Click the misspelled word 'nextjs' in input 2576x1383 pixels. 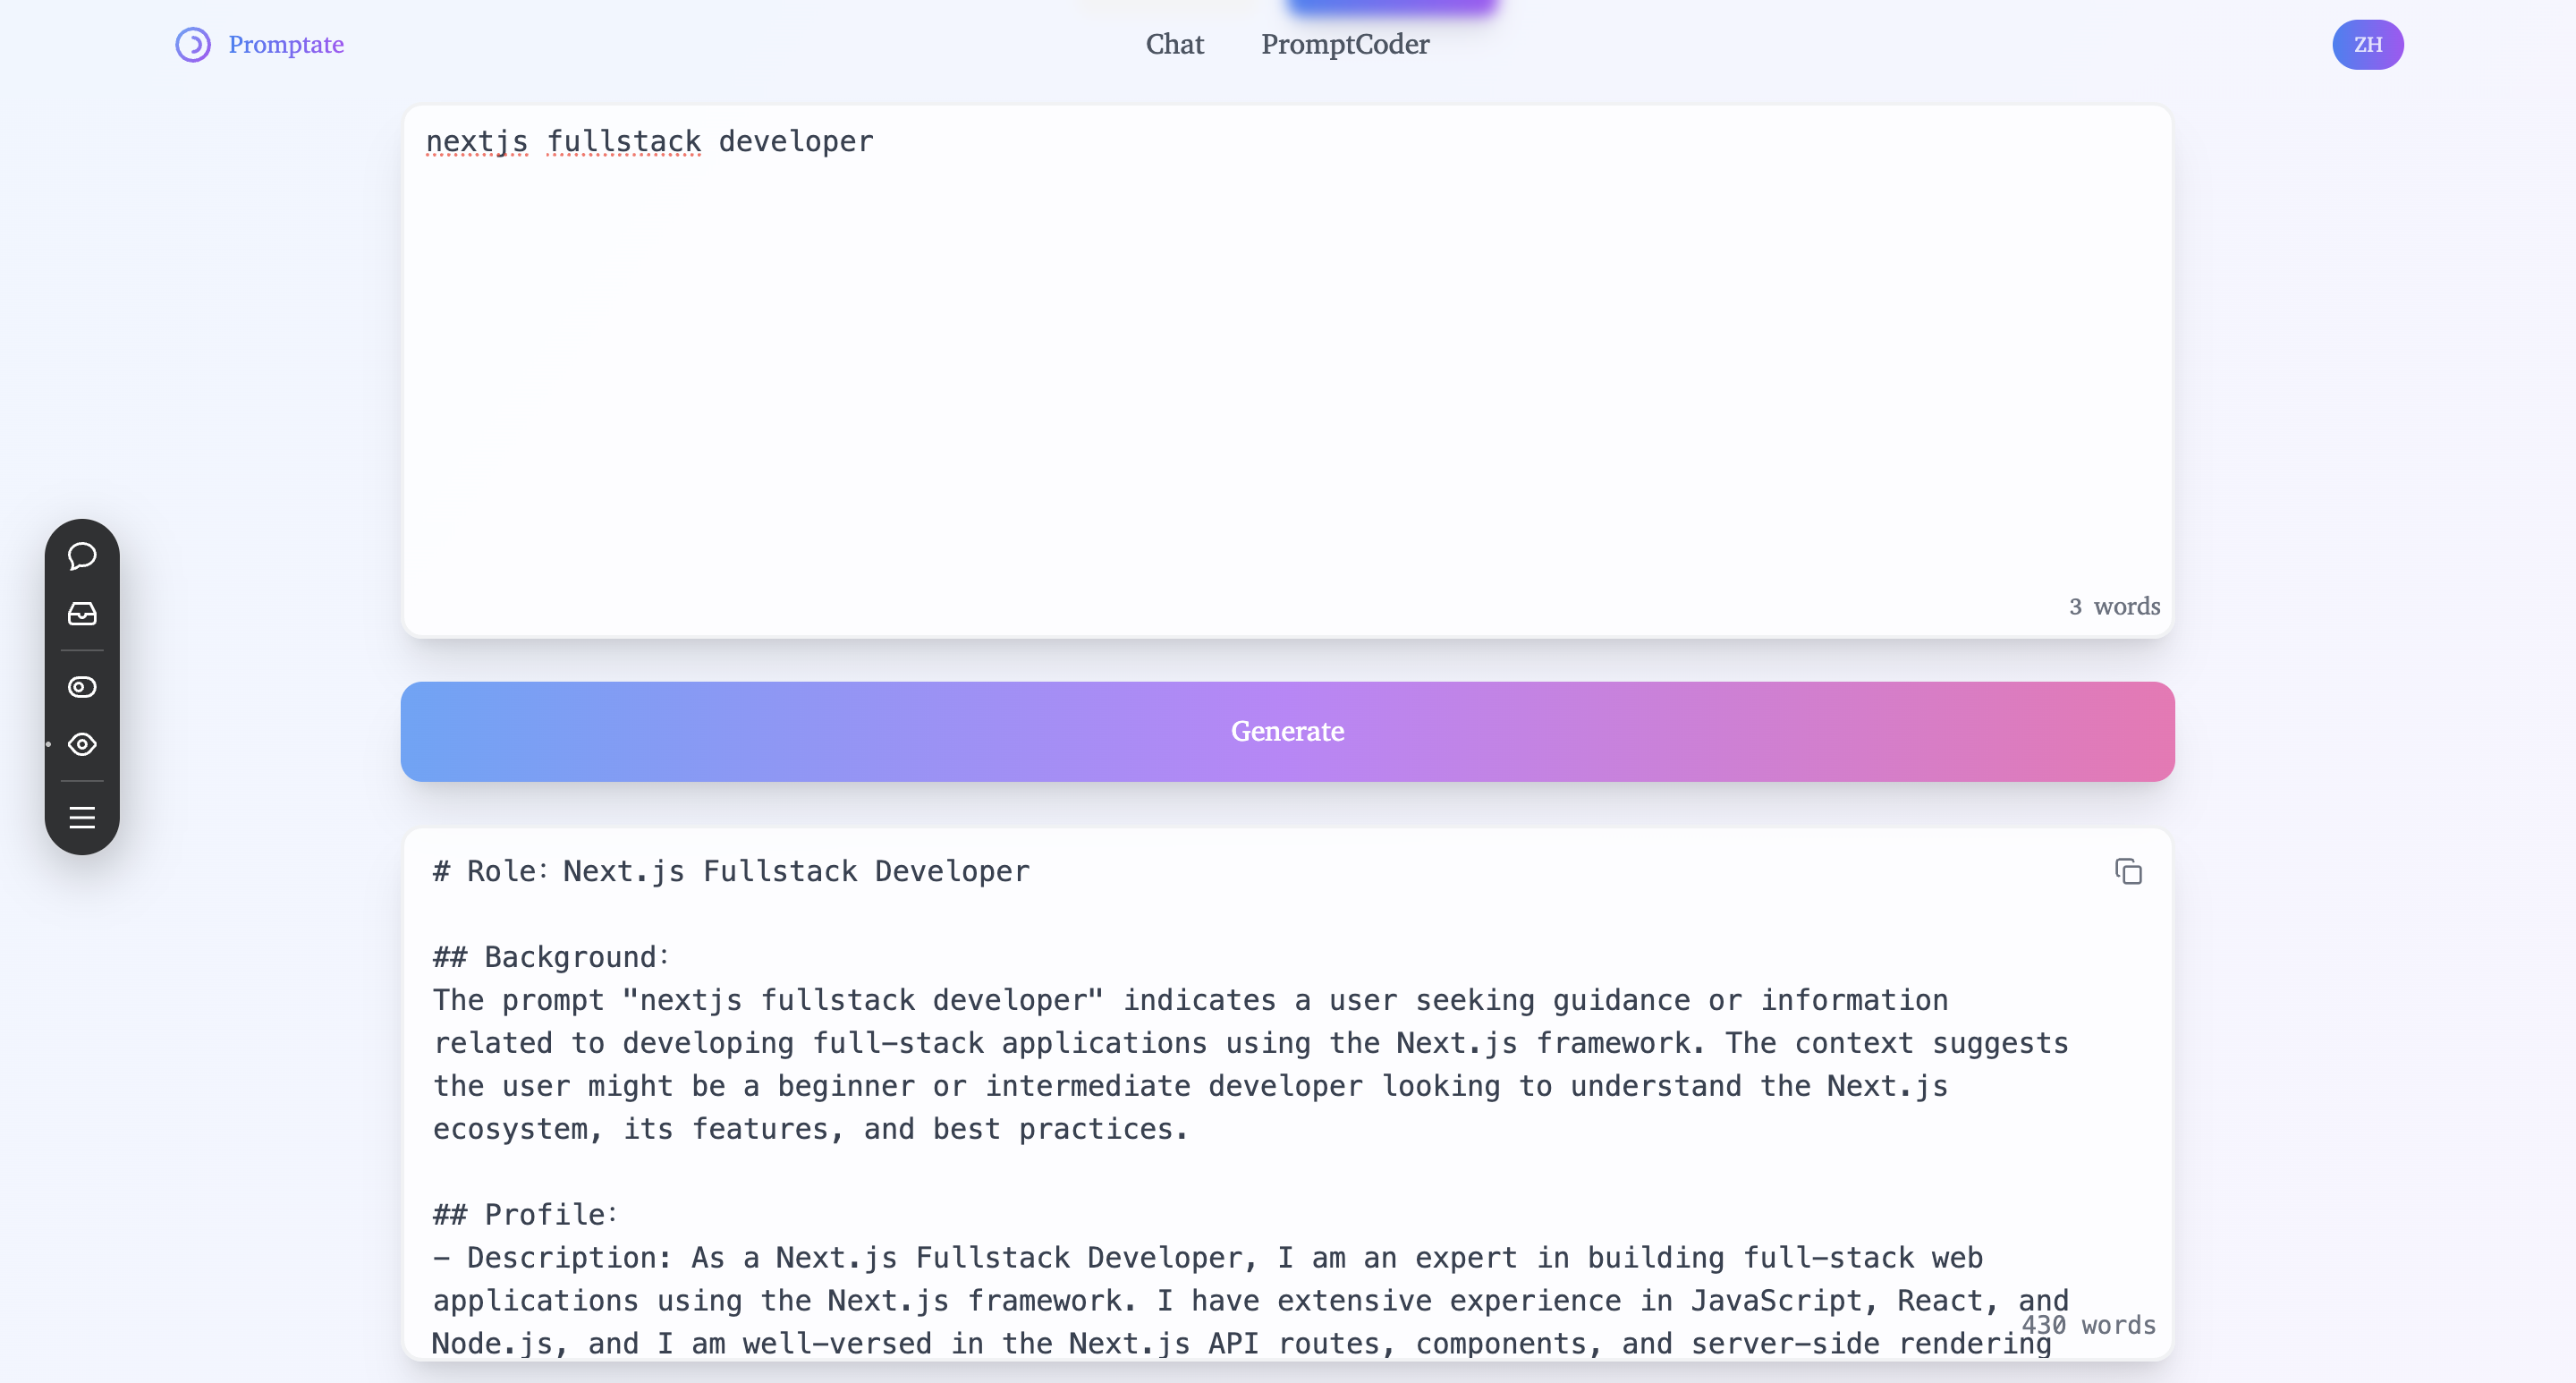(x=476, y=142)
